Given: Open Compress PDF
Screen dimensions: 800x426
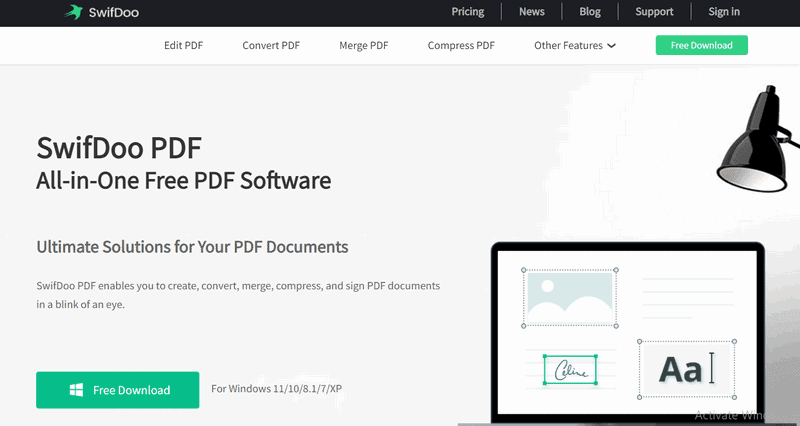Looking at the screenshot, I should 461,45.
